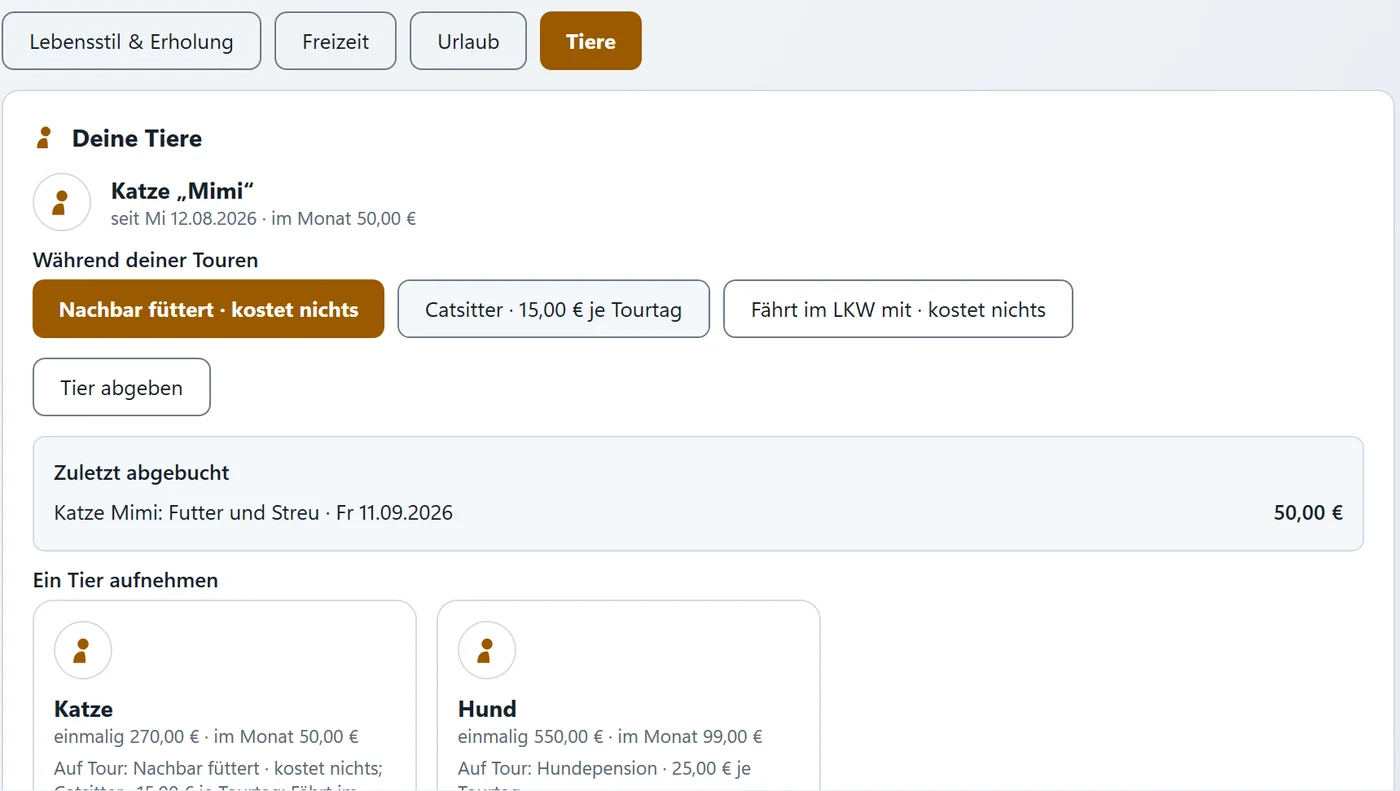
Task: Click the text seit Mi 12.08.2026 · im Monat 50,00 €
Action: coord(264,218)
